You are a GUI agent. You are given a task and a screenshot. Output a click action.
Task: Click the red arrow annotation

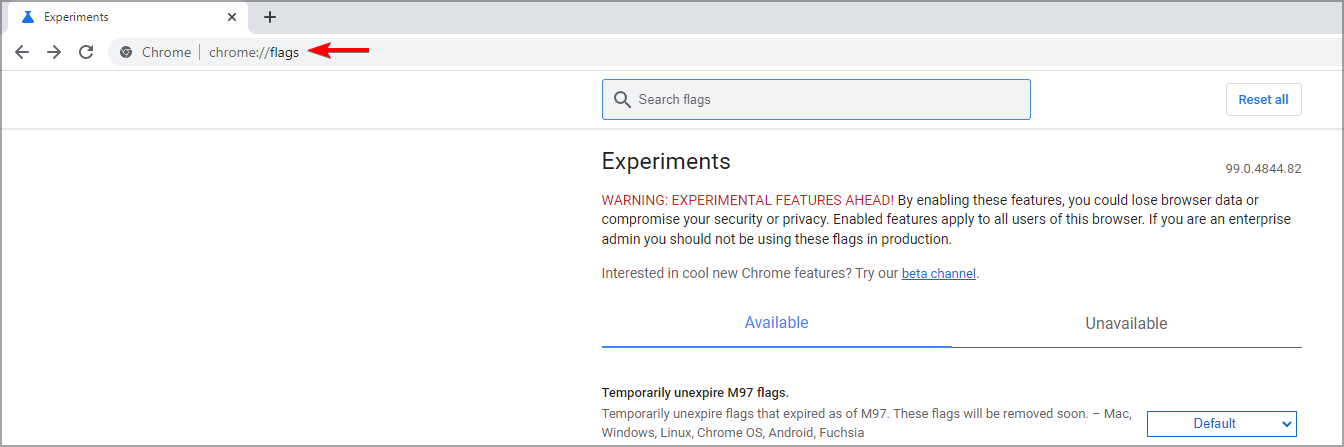[x=339, y=51]
